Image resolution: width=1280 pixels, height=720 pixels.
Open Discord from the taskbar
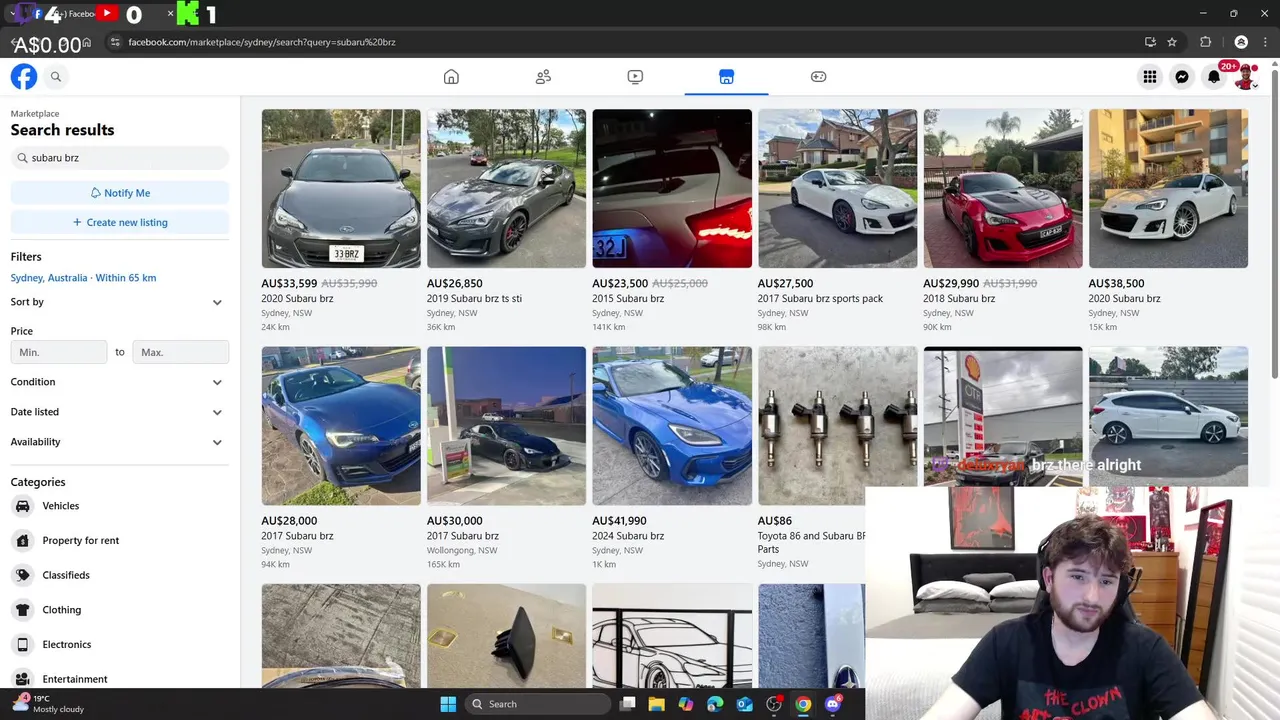(833, 704)
